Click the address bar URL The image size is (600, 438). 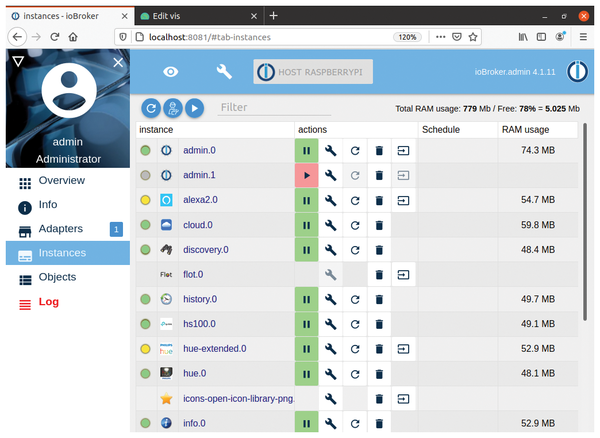210,37
